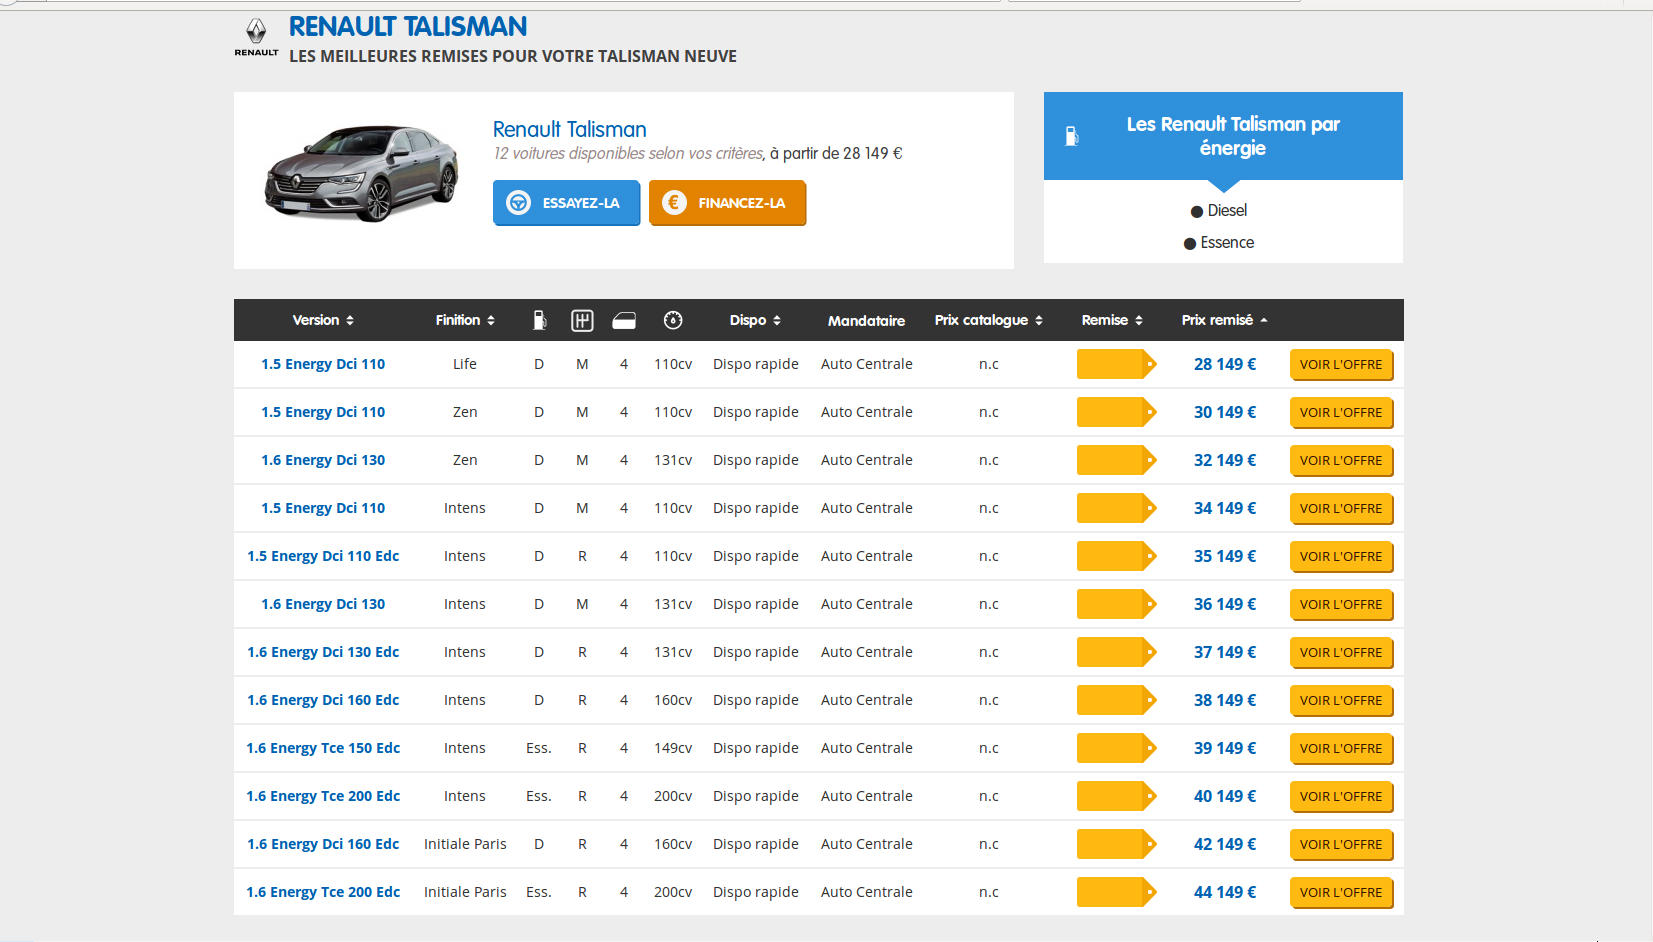The width and height of the screenshot is (1653, 942).
Task: Click discount tag for 28 149 € row
Action: (x=1117, y=364)
